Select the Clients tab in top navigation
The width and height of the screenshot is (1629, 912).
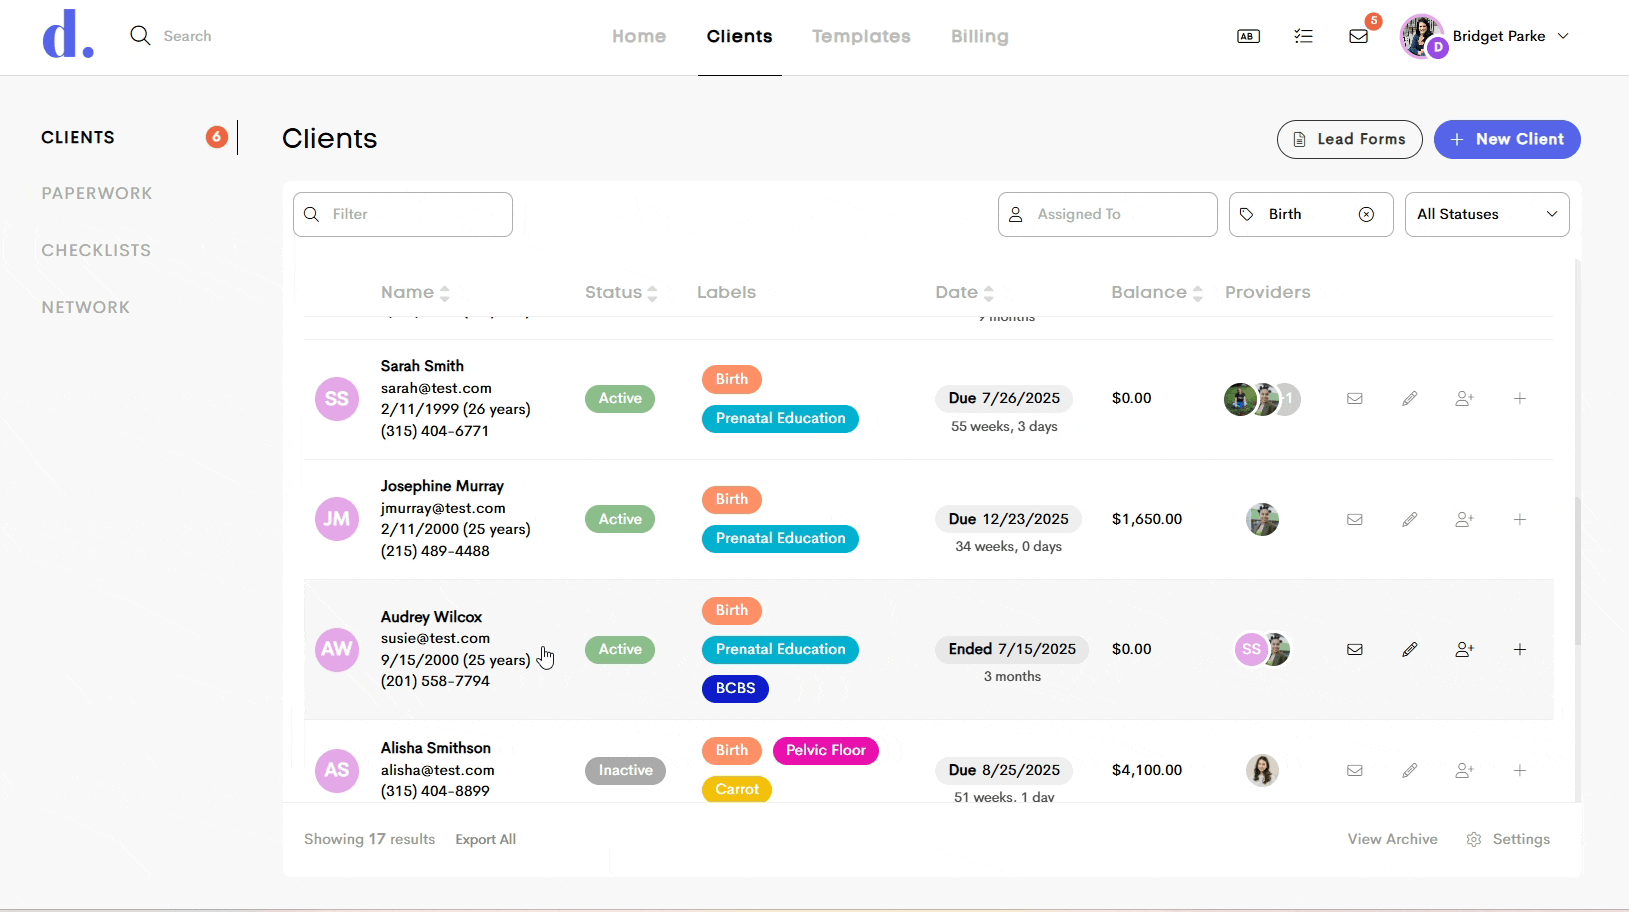pyautogui.click(x=740, y=36)
